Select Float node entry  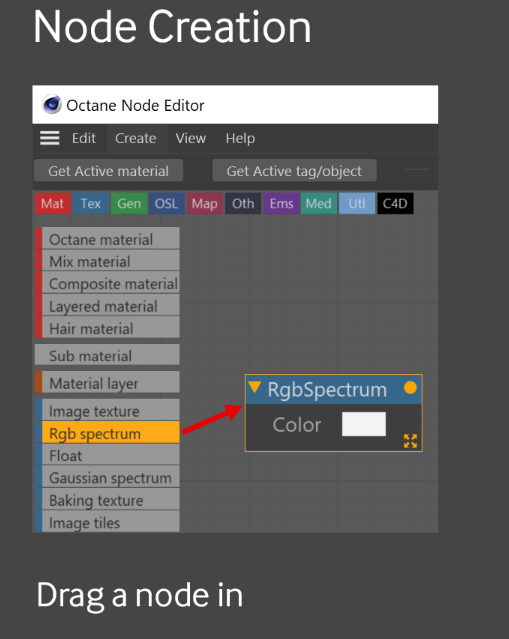[107, 455]
